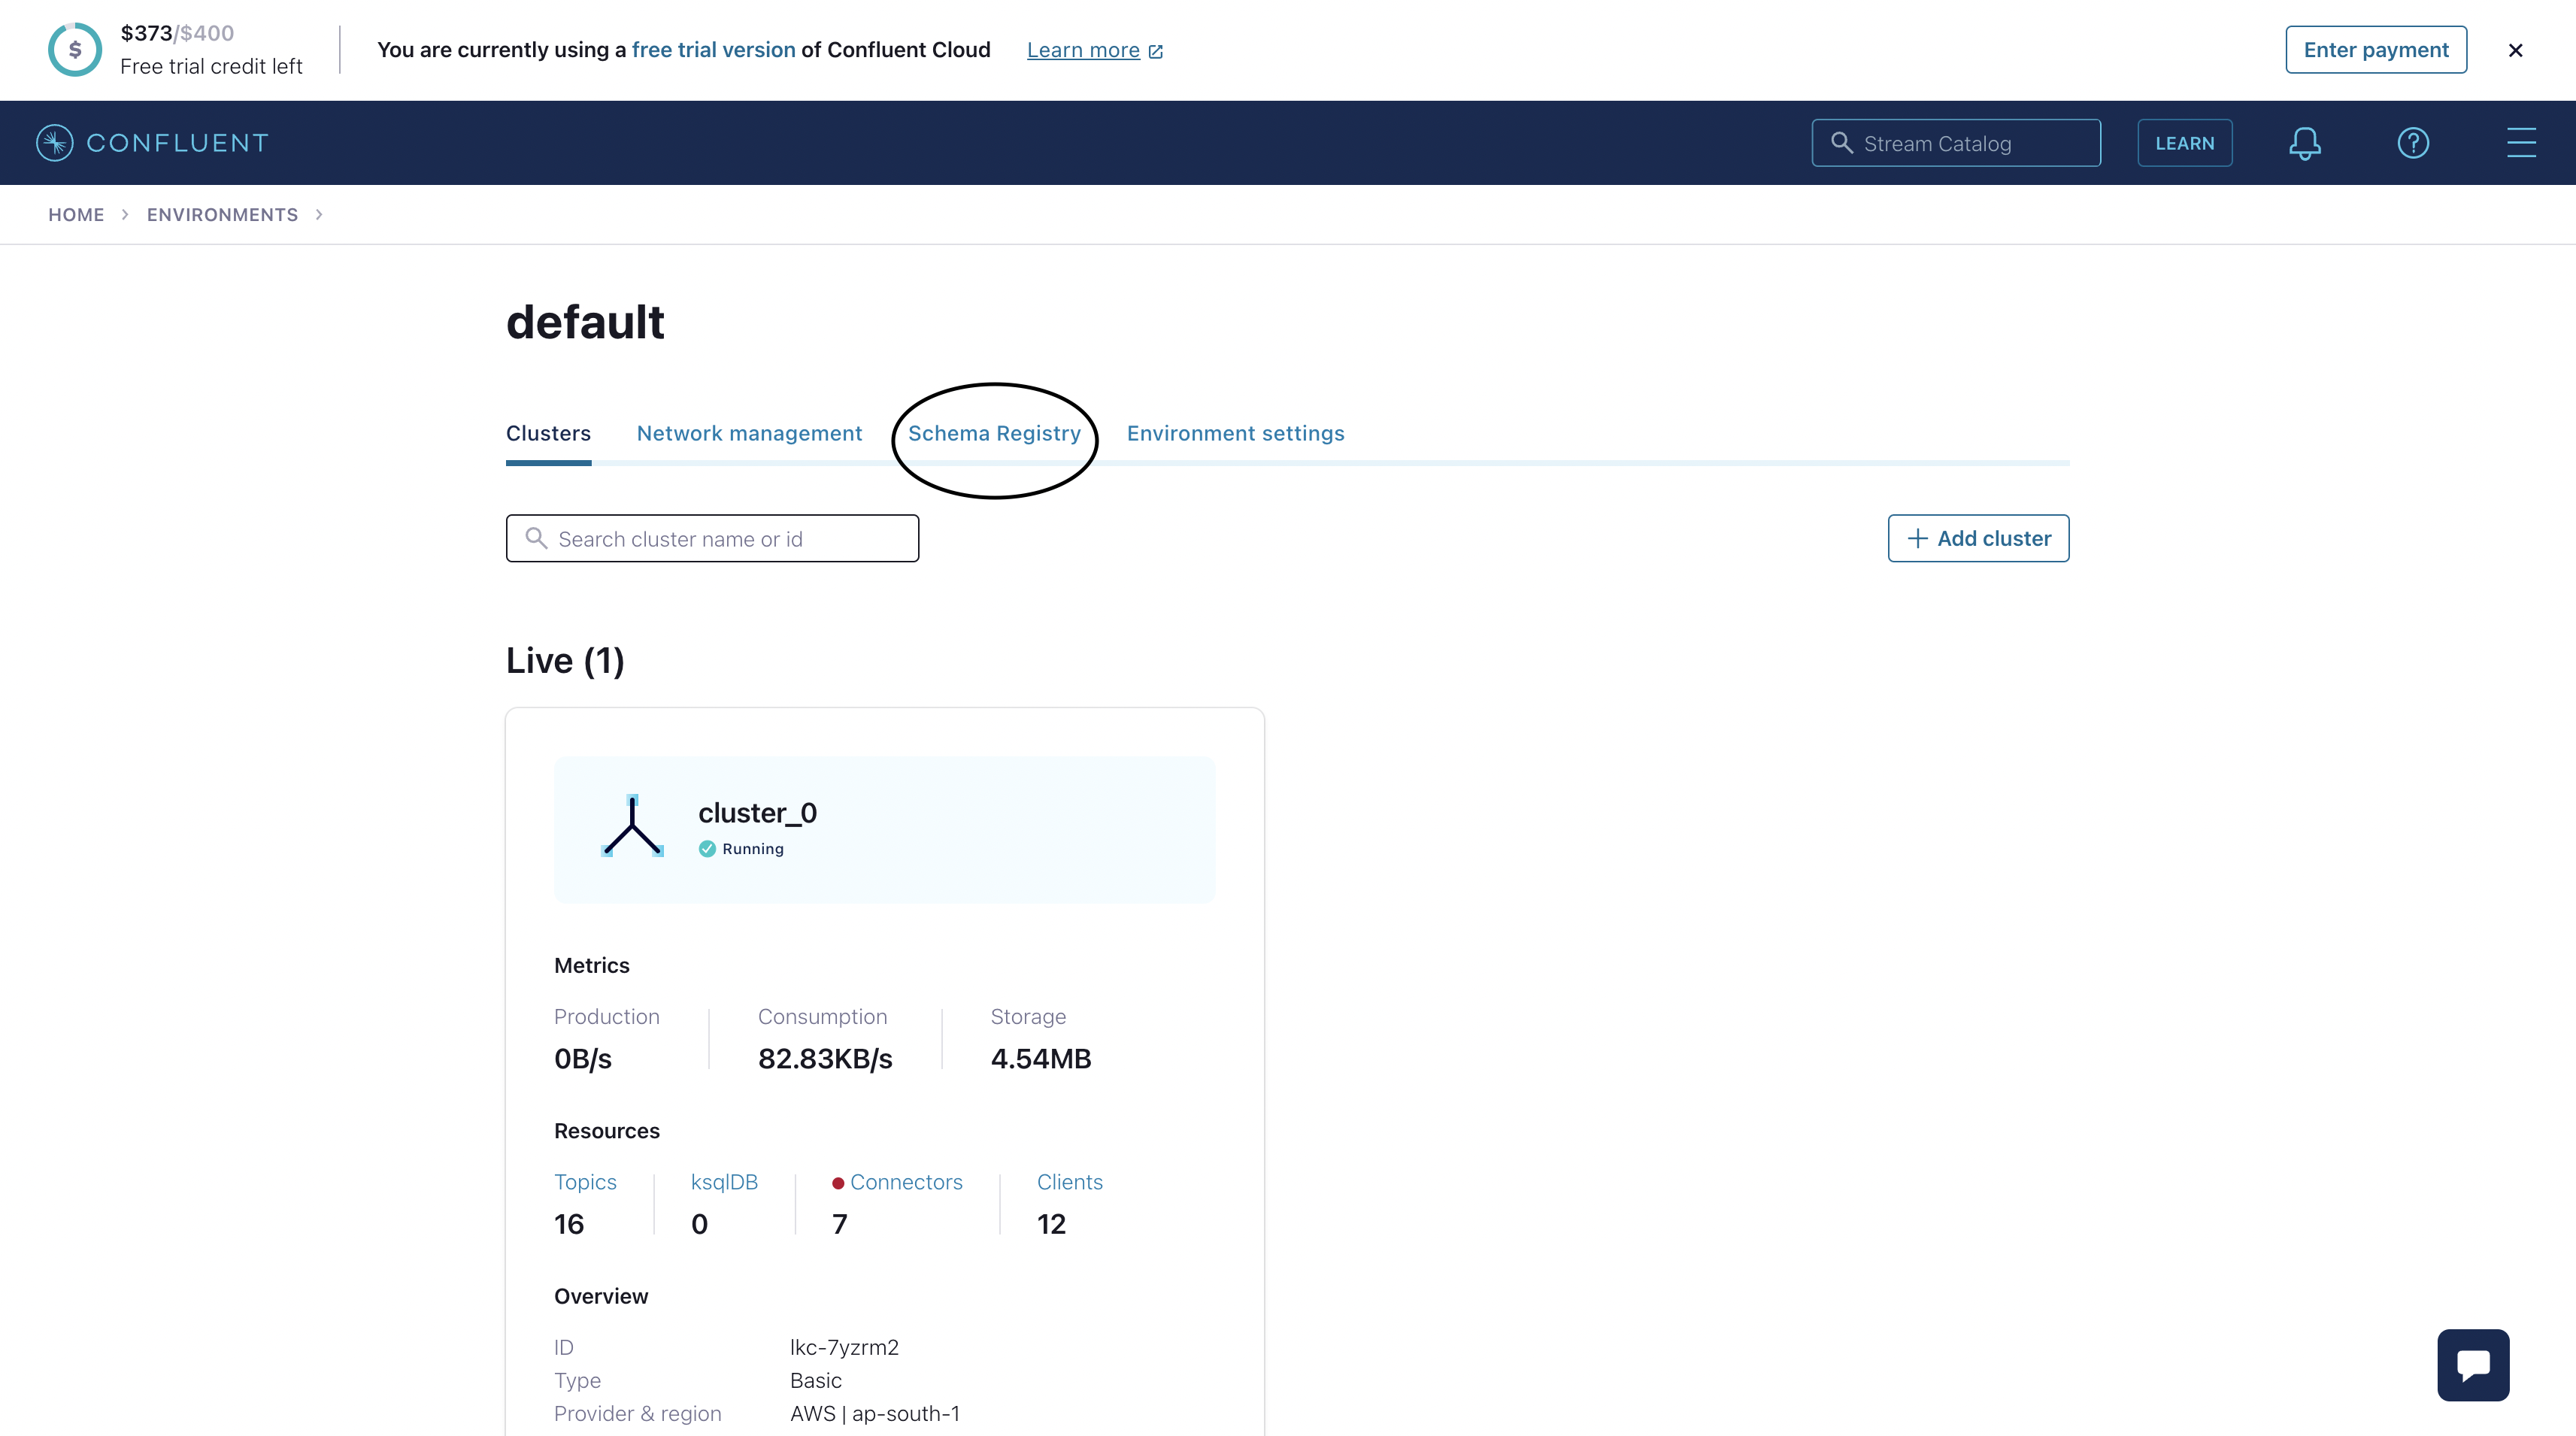This screenshot has width=2576, height=1436.
Task: Open the Environment settings tab
Action: 1235,433
